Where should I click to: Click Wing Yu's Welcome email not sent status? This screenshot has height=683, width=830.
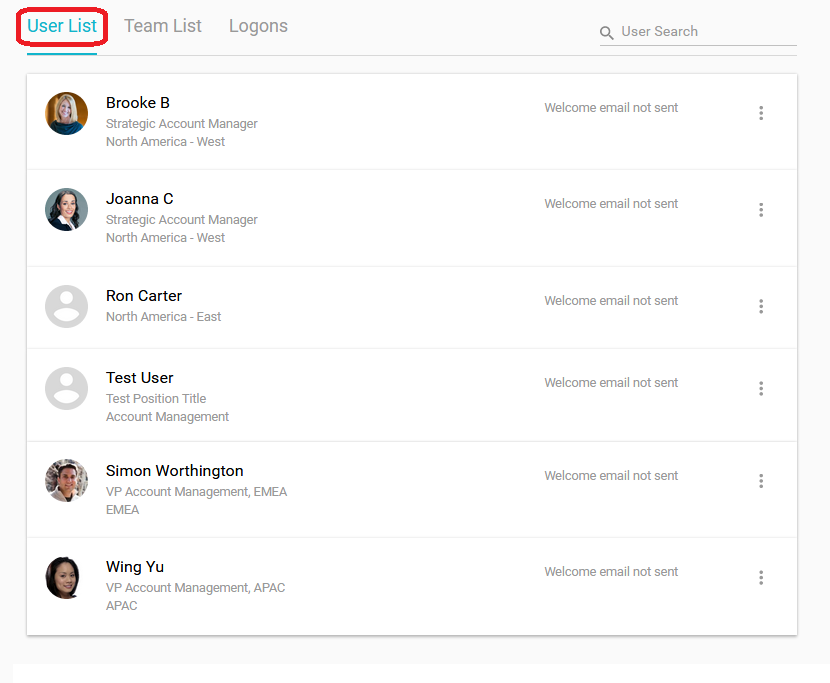[611, 572]
